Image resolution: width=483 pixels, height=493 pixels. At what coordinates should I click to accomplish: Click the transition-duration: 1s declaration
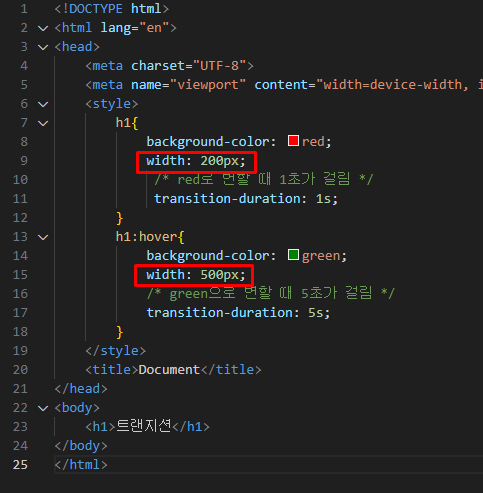click(x=246, y=199)
